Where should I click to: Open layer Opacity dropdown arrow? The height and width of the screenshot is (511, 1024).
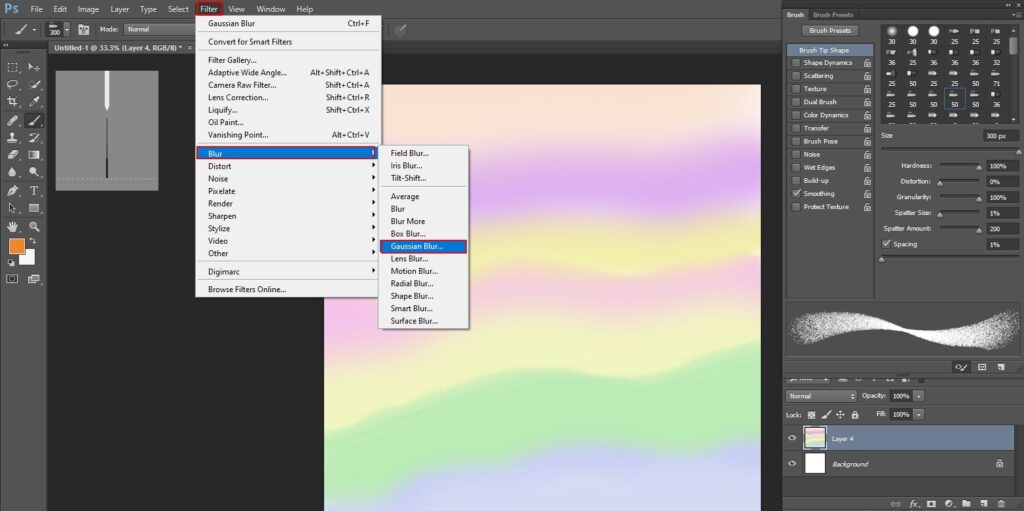tap(920, 396)
